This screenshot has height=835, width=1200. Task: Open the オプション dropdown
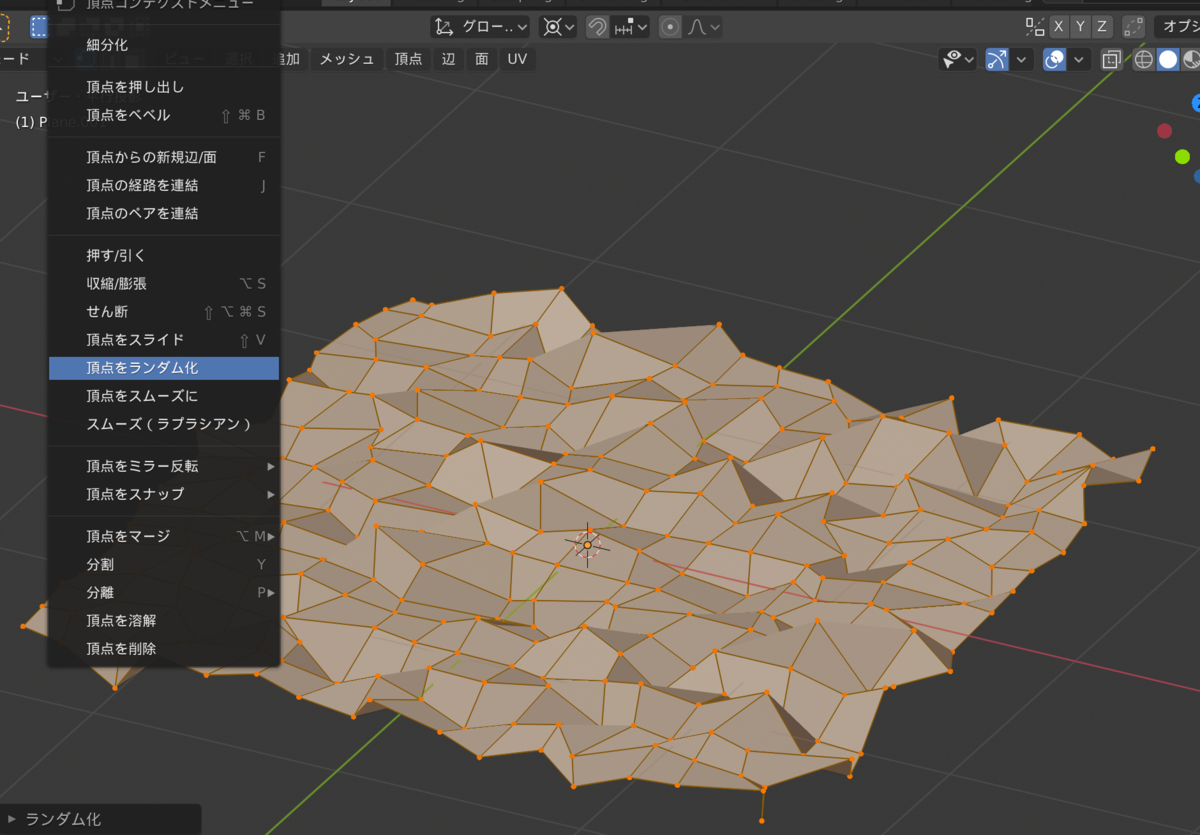(x=1177, y=27)
